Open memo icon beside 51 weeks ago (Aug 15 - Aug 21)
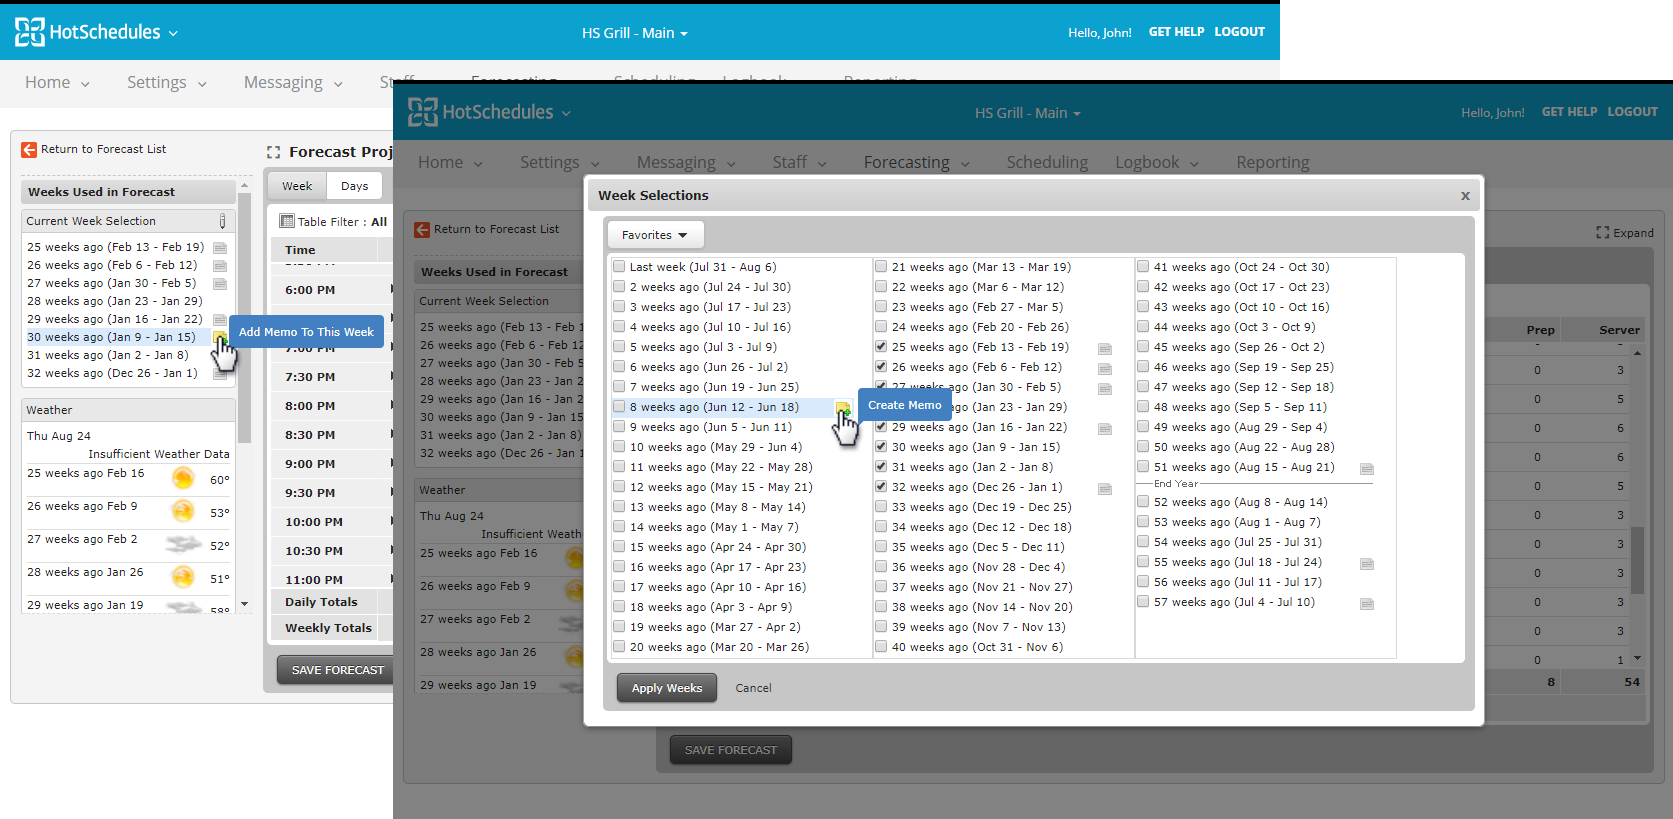The image size is (1673, 819). pyautogui.click(x=1367, y=469)
